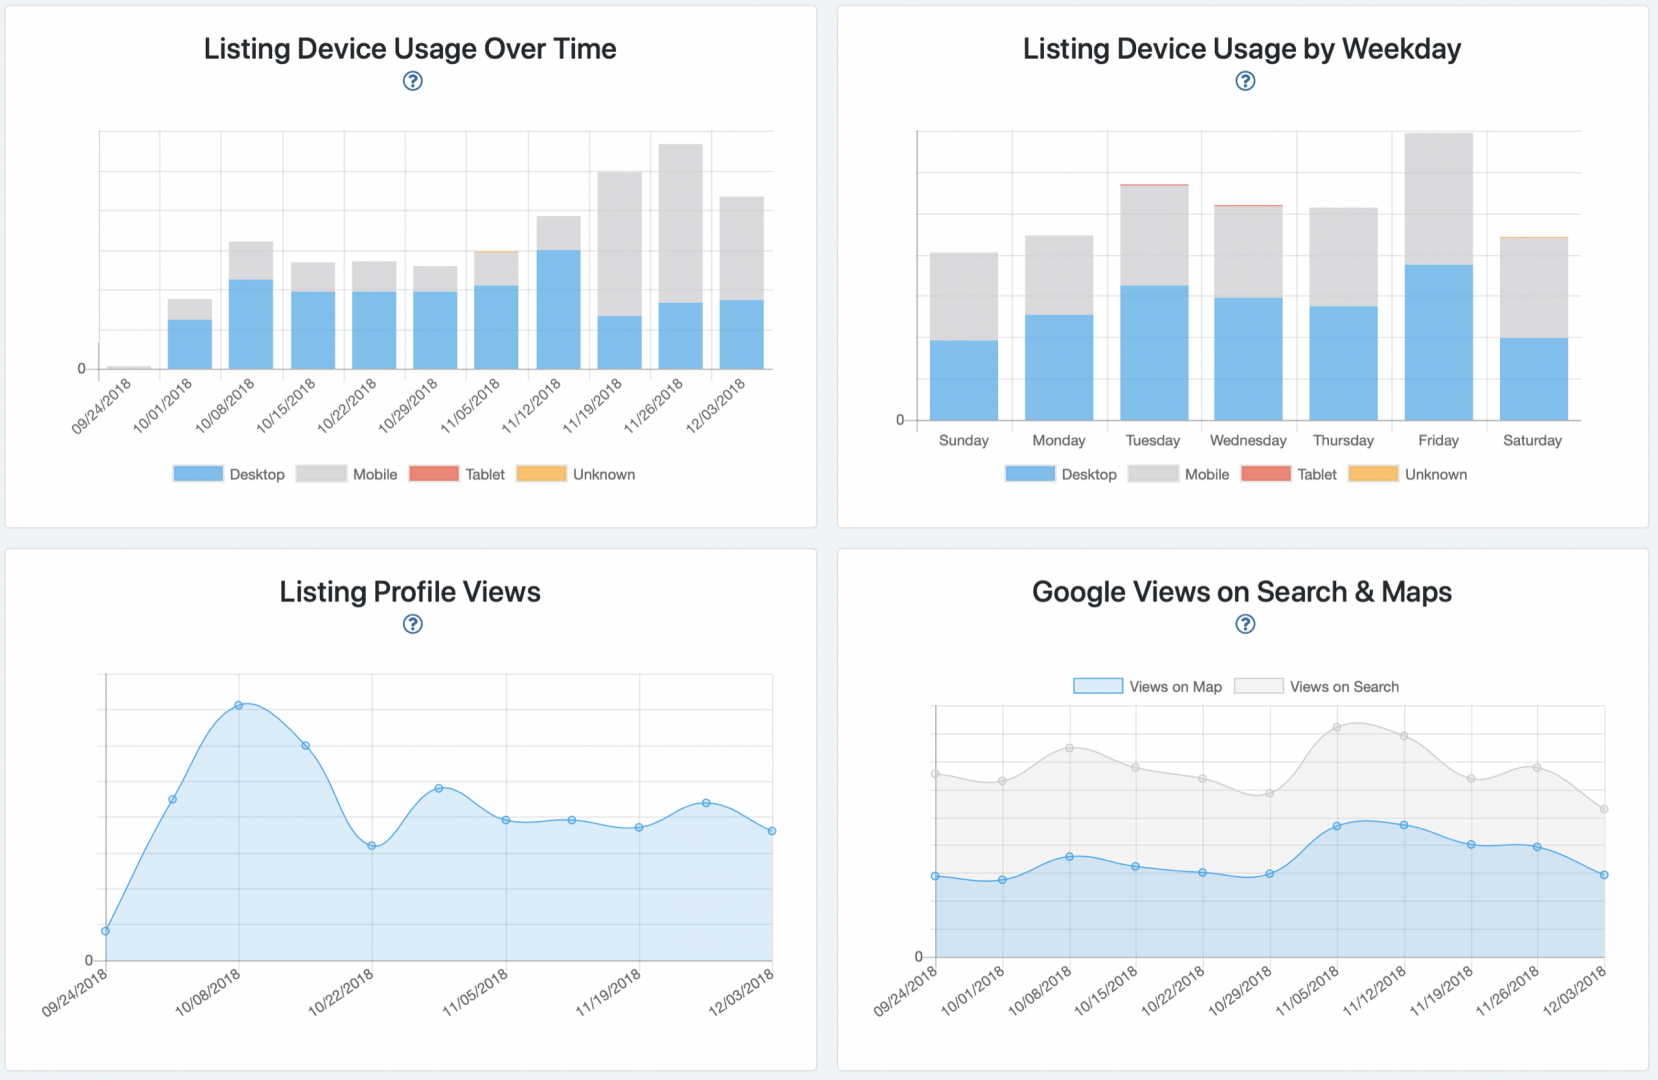Click the 10/08/2018 Views on Map point
The height and width of the screenshot is (1080, 1658).
(x=1070, y=857)
